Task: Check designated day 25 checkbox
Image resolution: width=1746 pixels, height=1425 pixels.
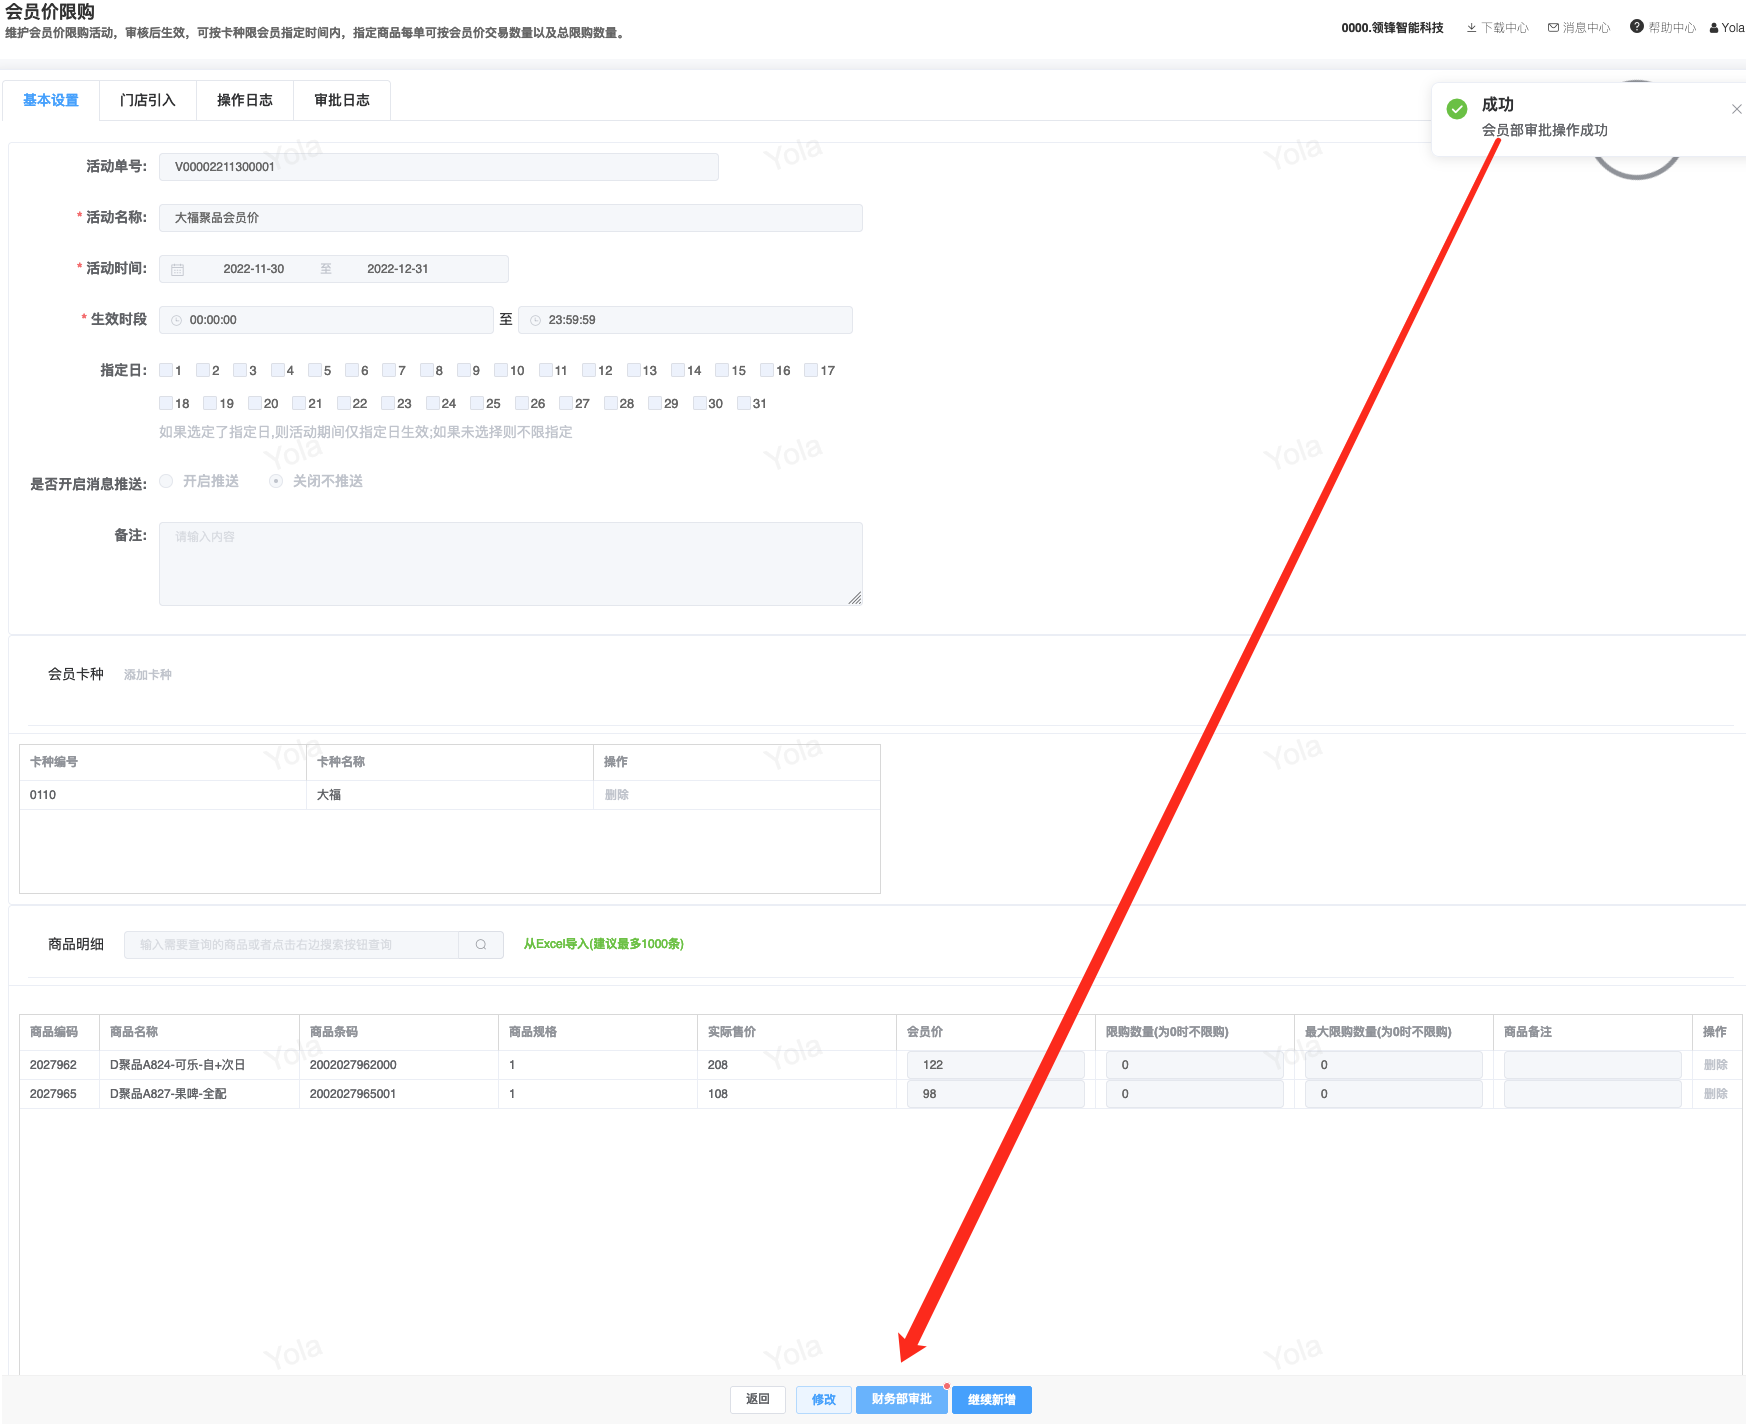Action: 477,403
